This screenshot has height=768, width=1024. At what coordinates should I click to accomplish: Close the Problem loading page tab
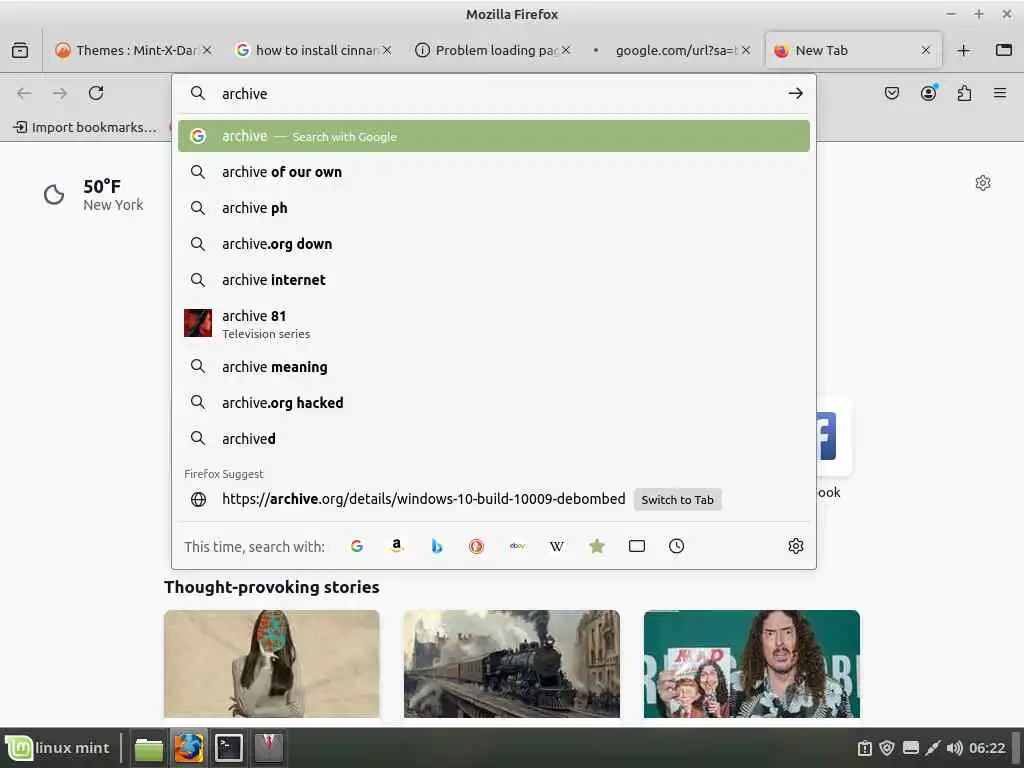coord(566,50)
